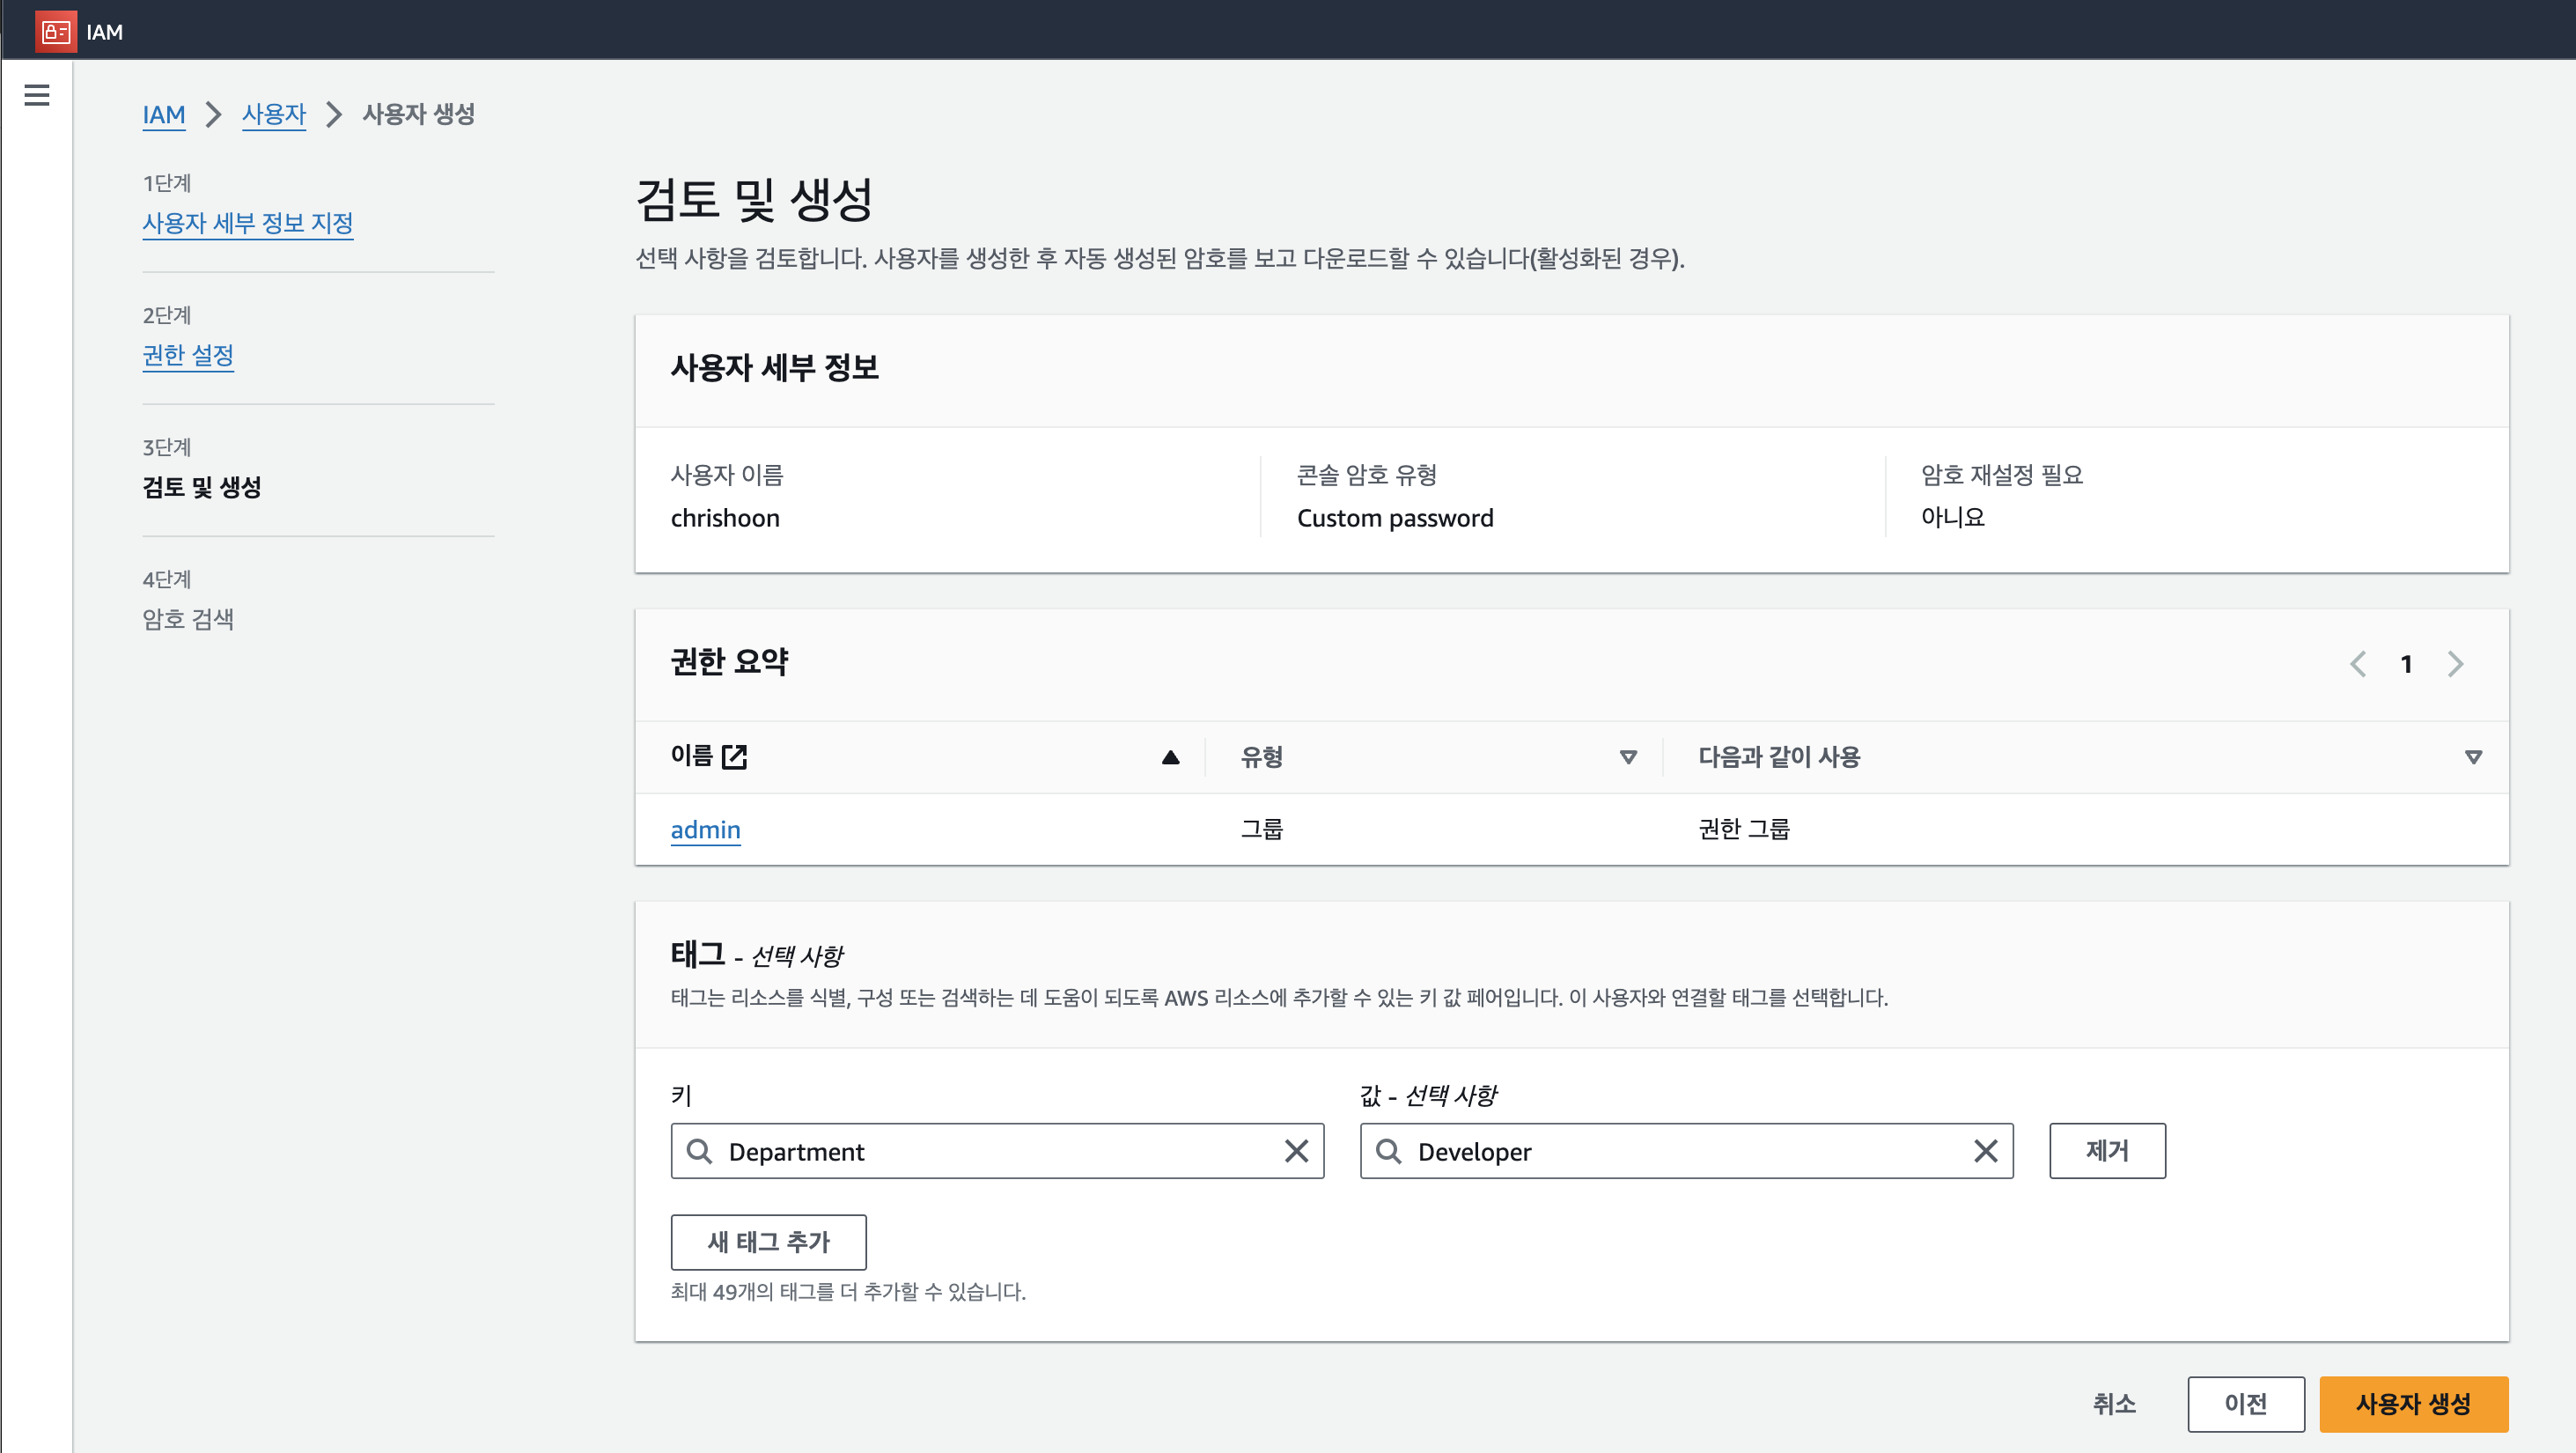Click the 사용자 생성 button
This screenshot has width=2576, height=1453.
pos(2412,1403)
